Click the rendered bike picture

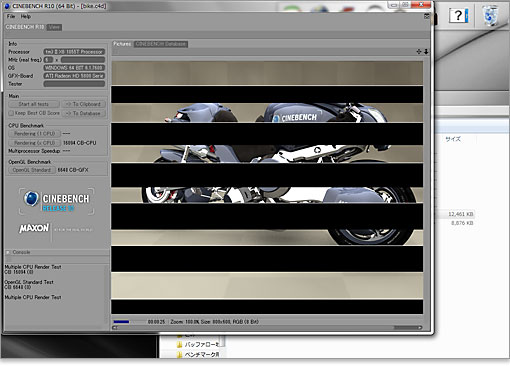(267, 188)
